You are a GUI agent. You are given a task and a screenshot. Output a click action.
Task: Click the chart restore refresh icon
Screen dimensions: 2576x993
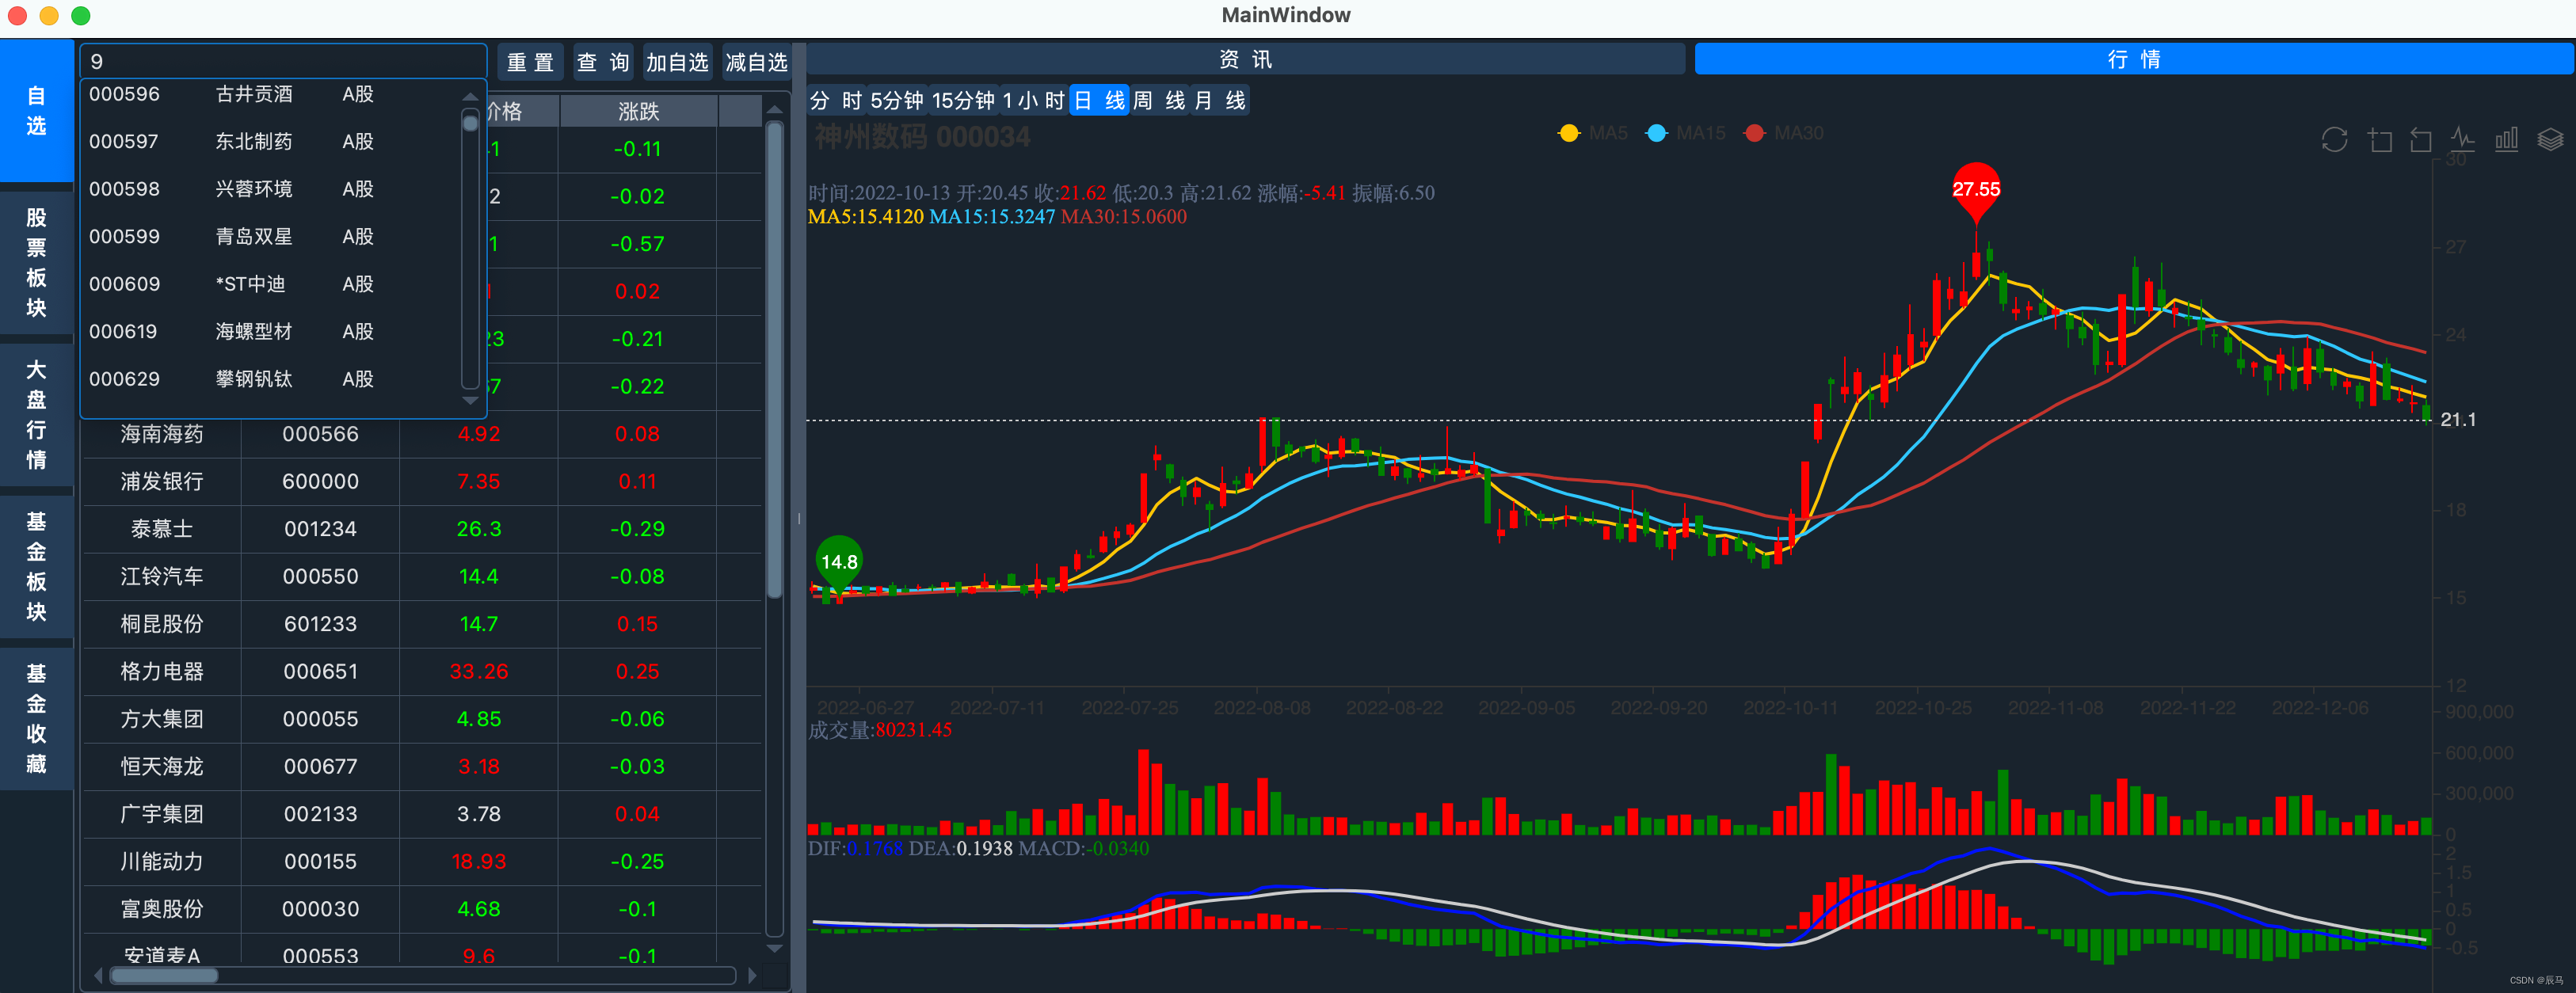click(x=2334, y=140)
